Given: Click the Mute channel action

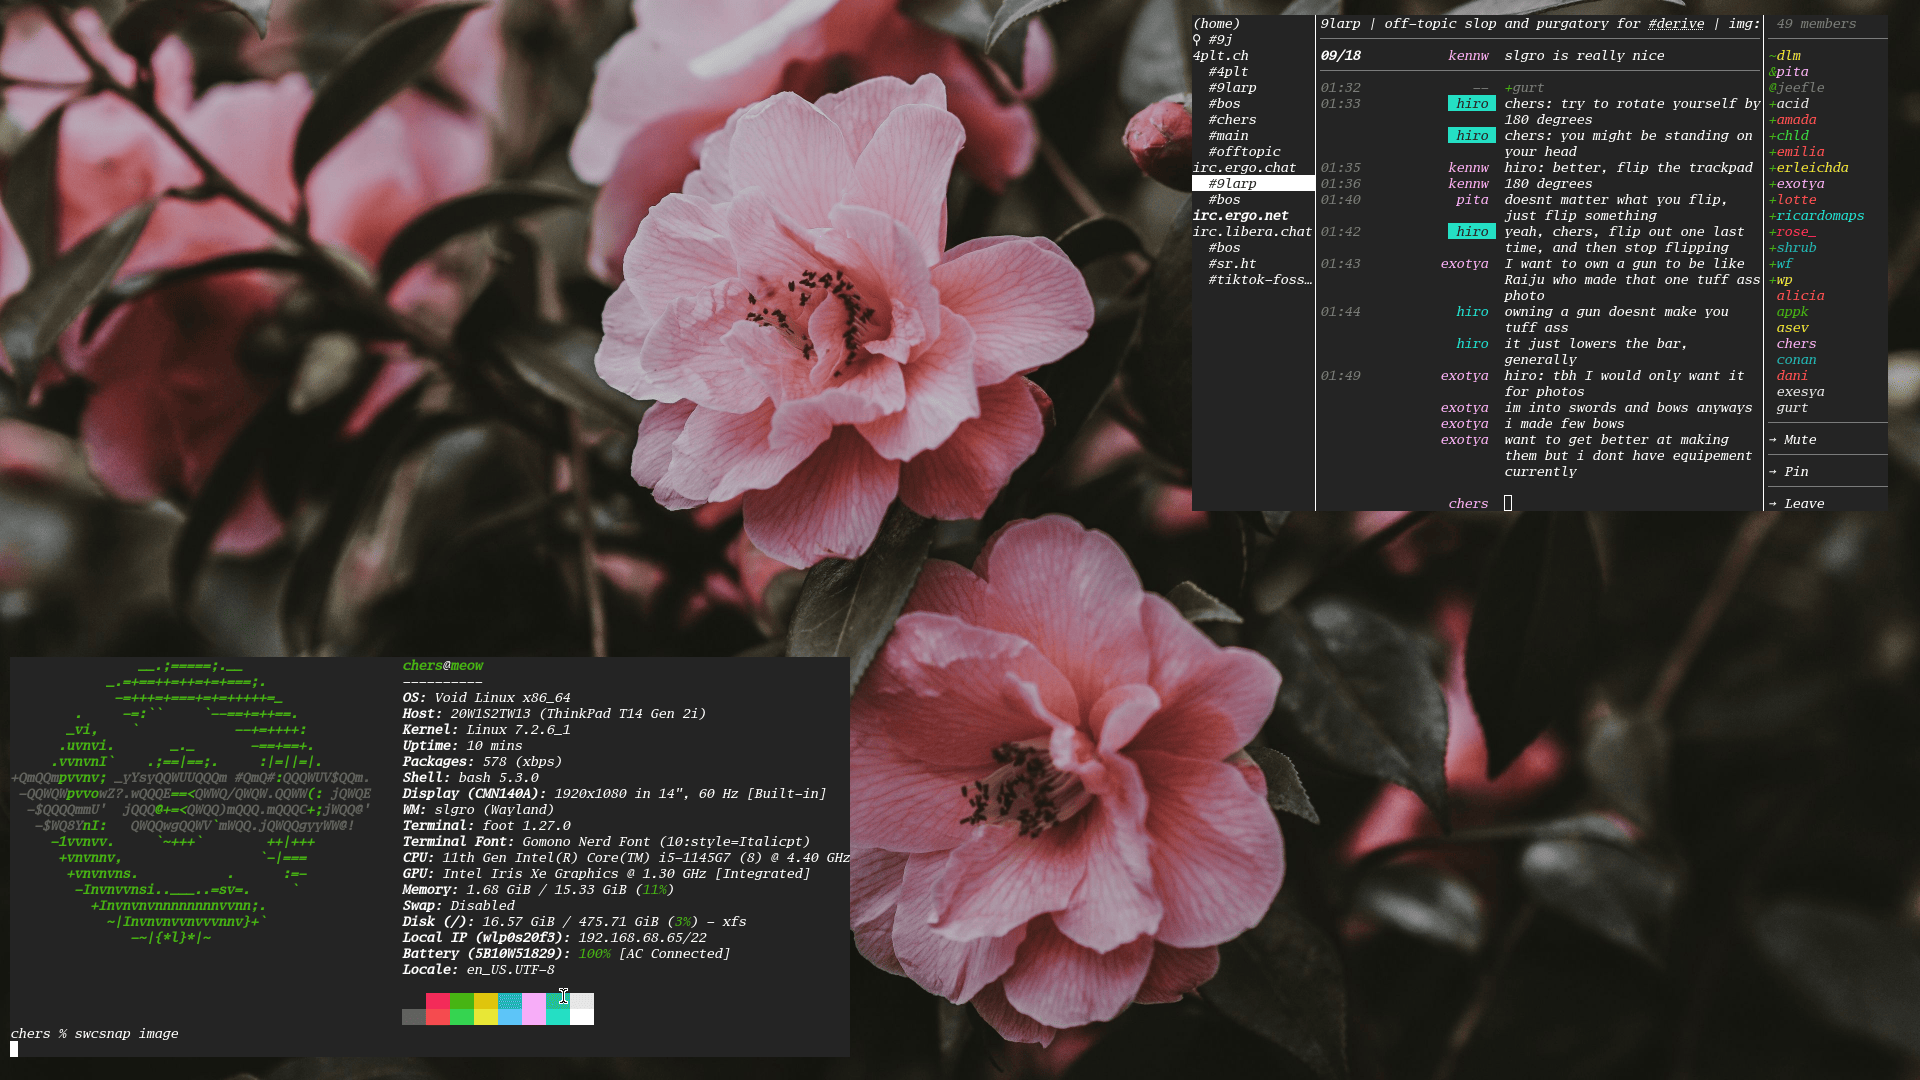Looking at the screenshot, I should 1792,440.
